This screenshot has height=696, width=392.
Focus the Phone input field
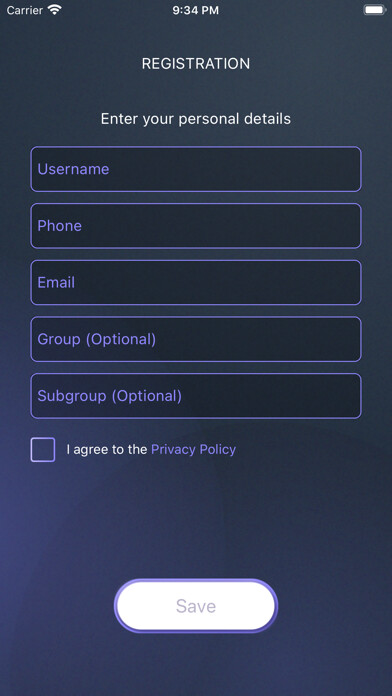(x=196, y=226)
